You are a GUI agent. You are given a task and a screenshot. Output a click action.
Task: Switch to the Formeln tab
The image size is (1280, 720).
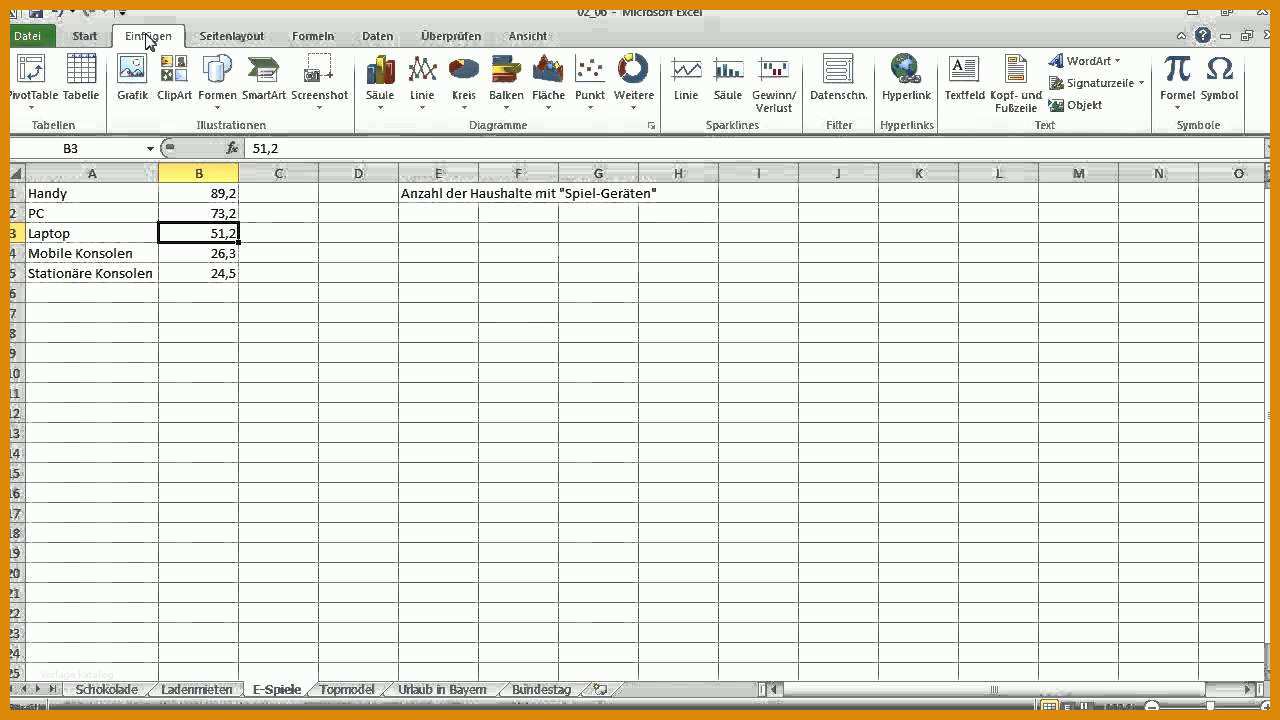pyautogui.click(x=313, y=36)
